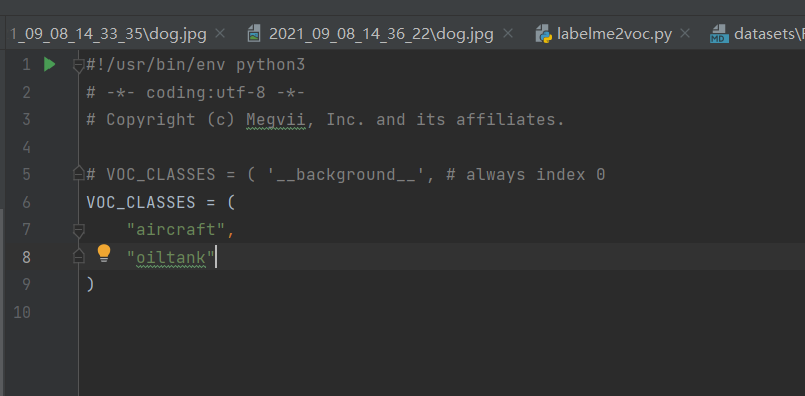The width and height of the screenshot is (805, 396).
Task: Click the '__background__' commented text
Action: click(x=347, y=175)
